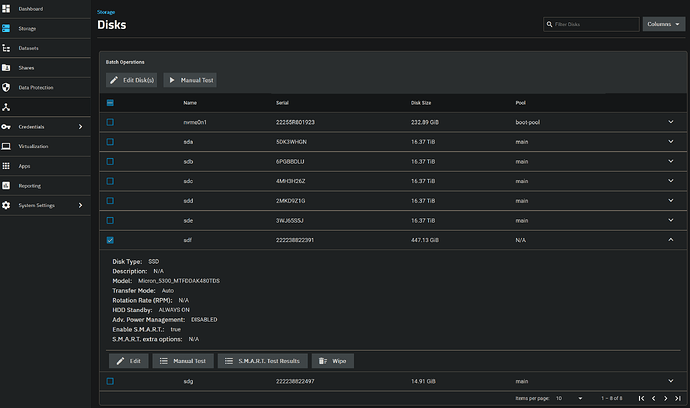Image resolution: width=690 pixels, height=408 pixels.
Task: Toggle the select-all disks checkbox in header
Action: pyautogui.click(x=110, y=103)
